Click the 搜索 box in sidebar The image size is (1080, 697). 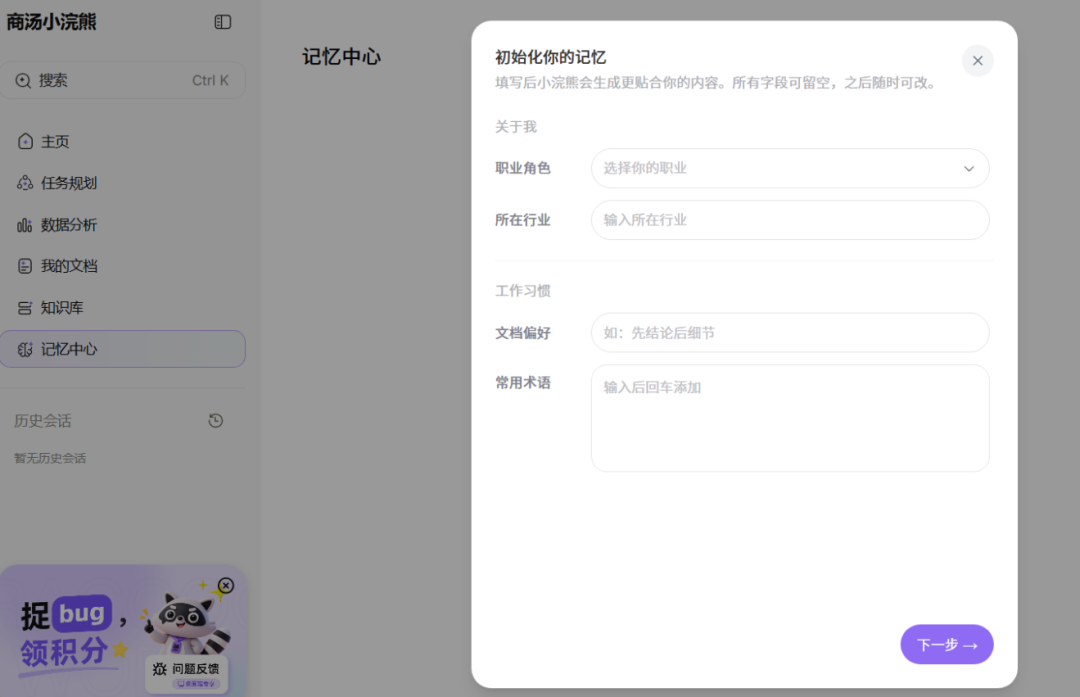pyautogui.click(x=123, y=81)
